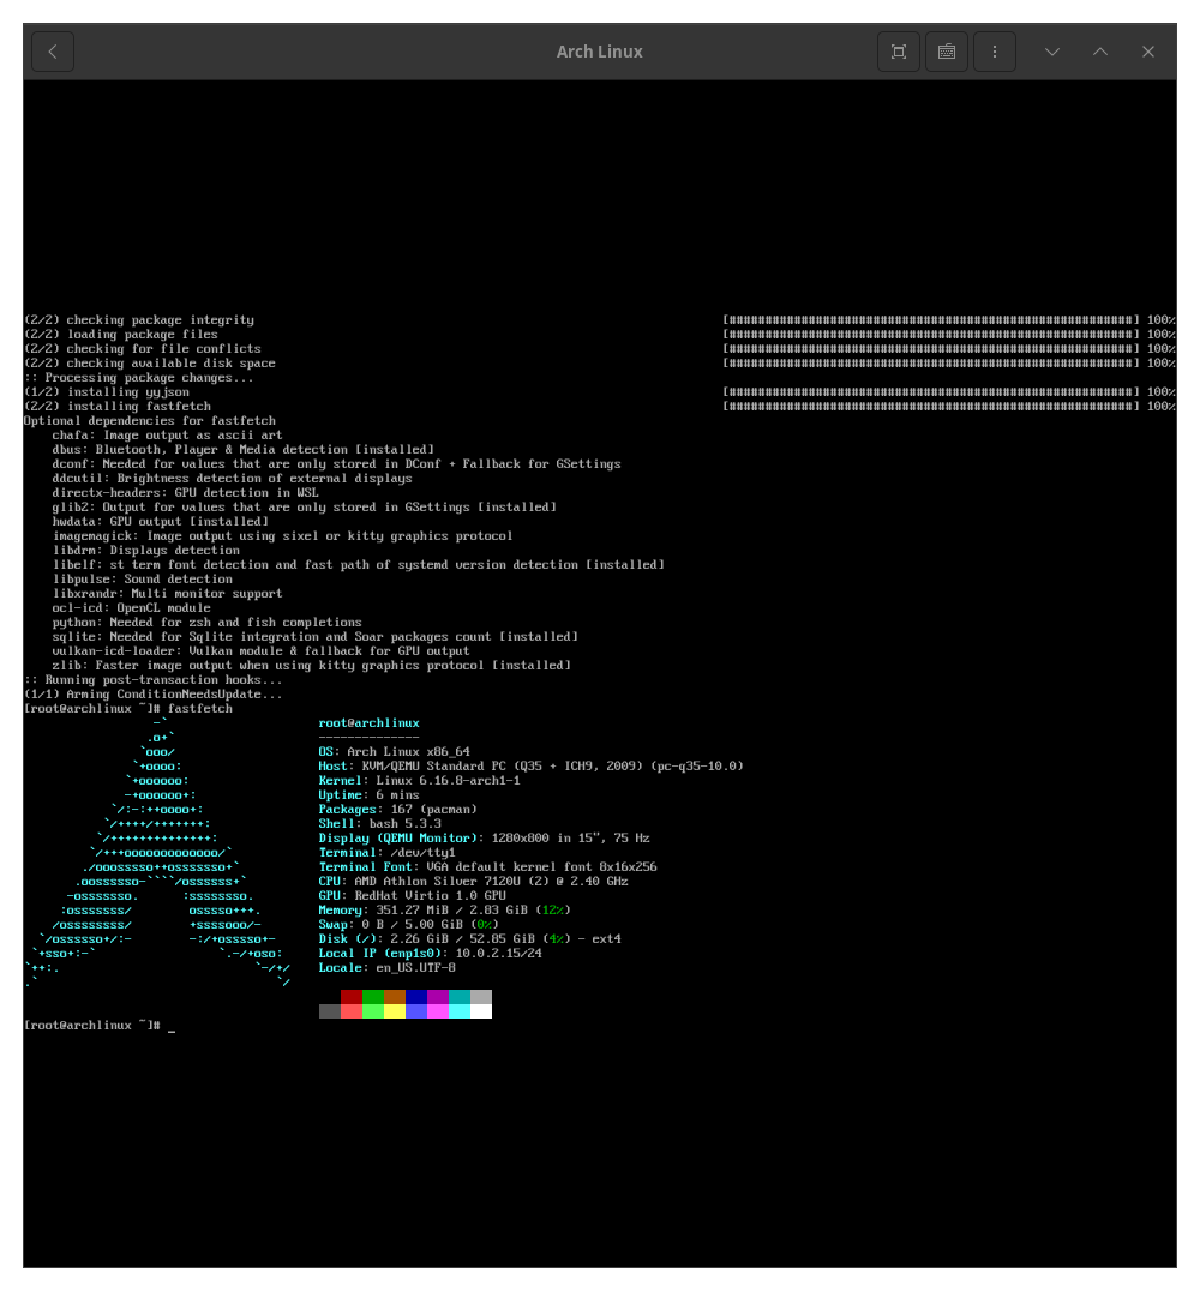Viewport: 1200px width, 1291px height.
Task: Click the Arch Linux window title
Action: pos(599,52)
